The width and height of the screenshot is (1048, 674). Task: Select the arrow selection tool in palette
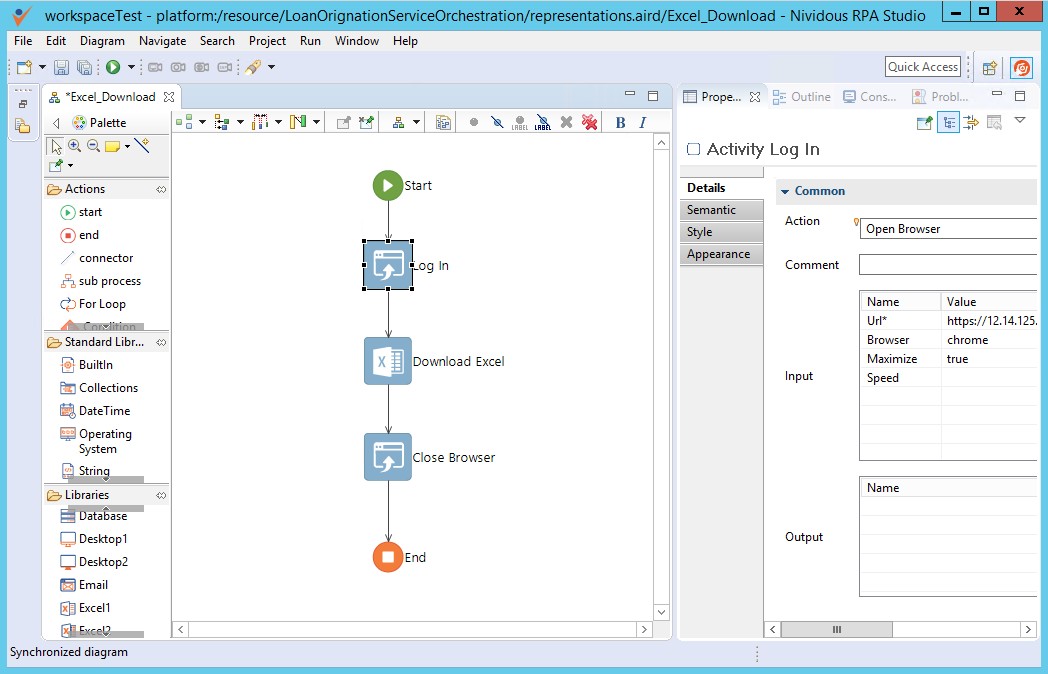(56, 146)
